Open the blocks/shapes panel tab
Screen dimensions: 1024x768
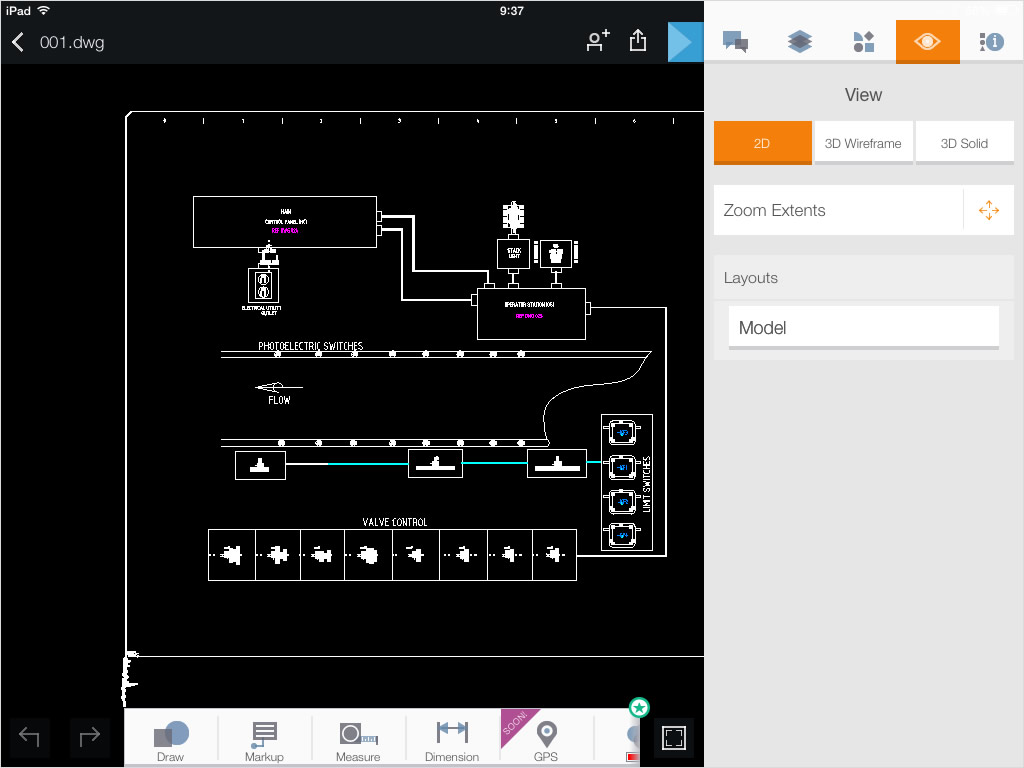coord(864,42)
